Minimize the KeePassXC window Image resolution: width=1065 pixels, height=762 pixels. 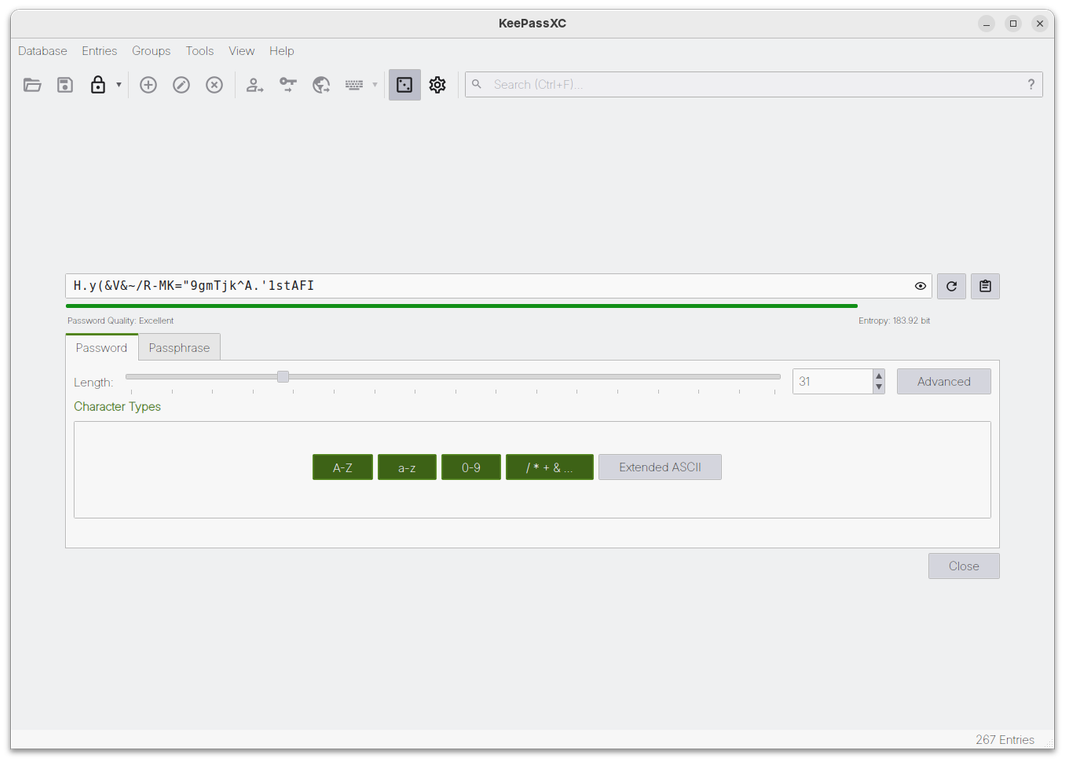click(987, 24)
